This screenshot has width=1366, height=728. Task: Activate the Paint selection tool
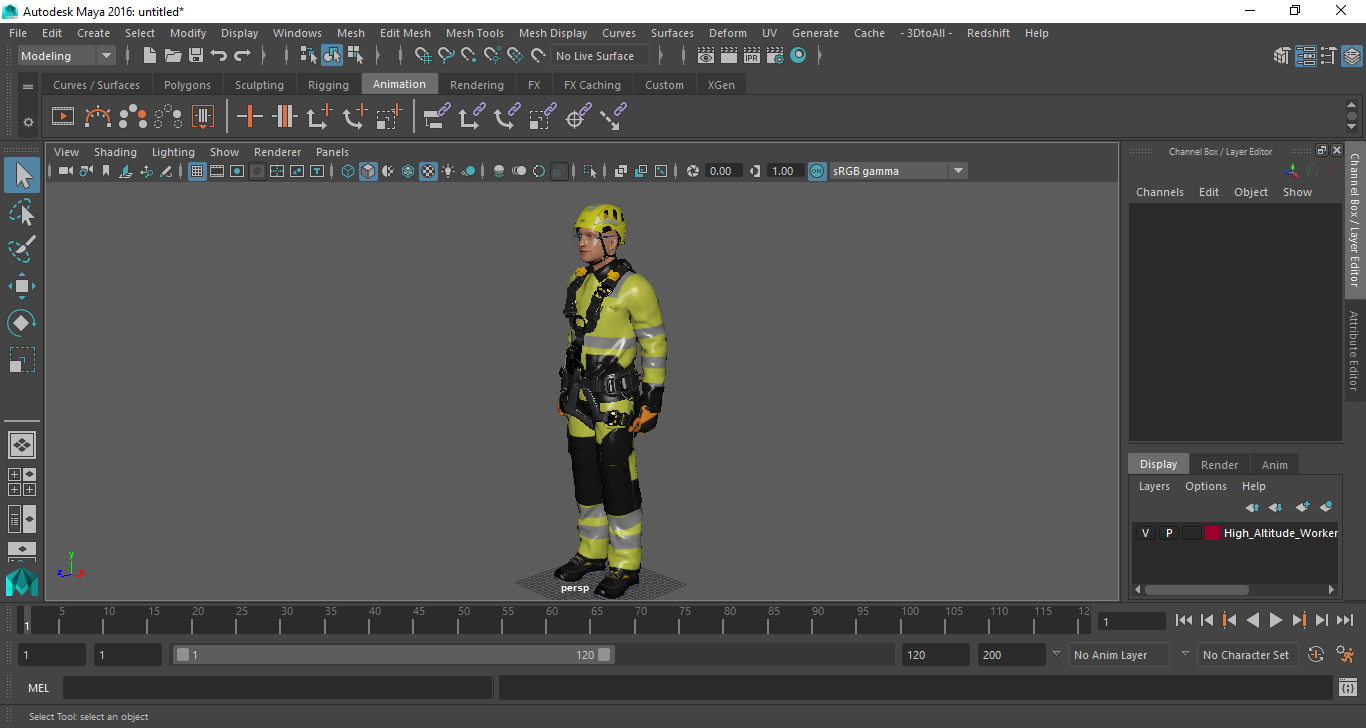click(22, 249)
